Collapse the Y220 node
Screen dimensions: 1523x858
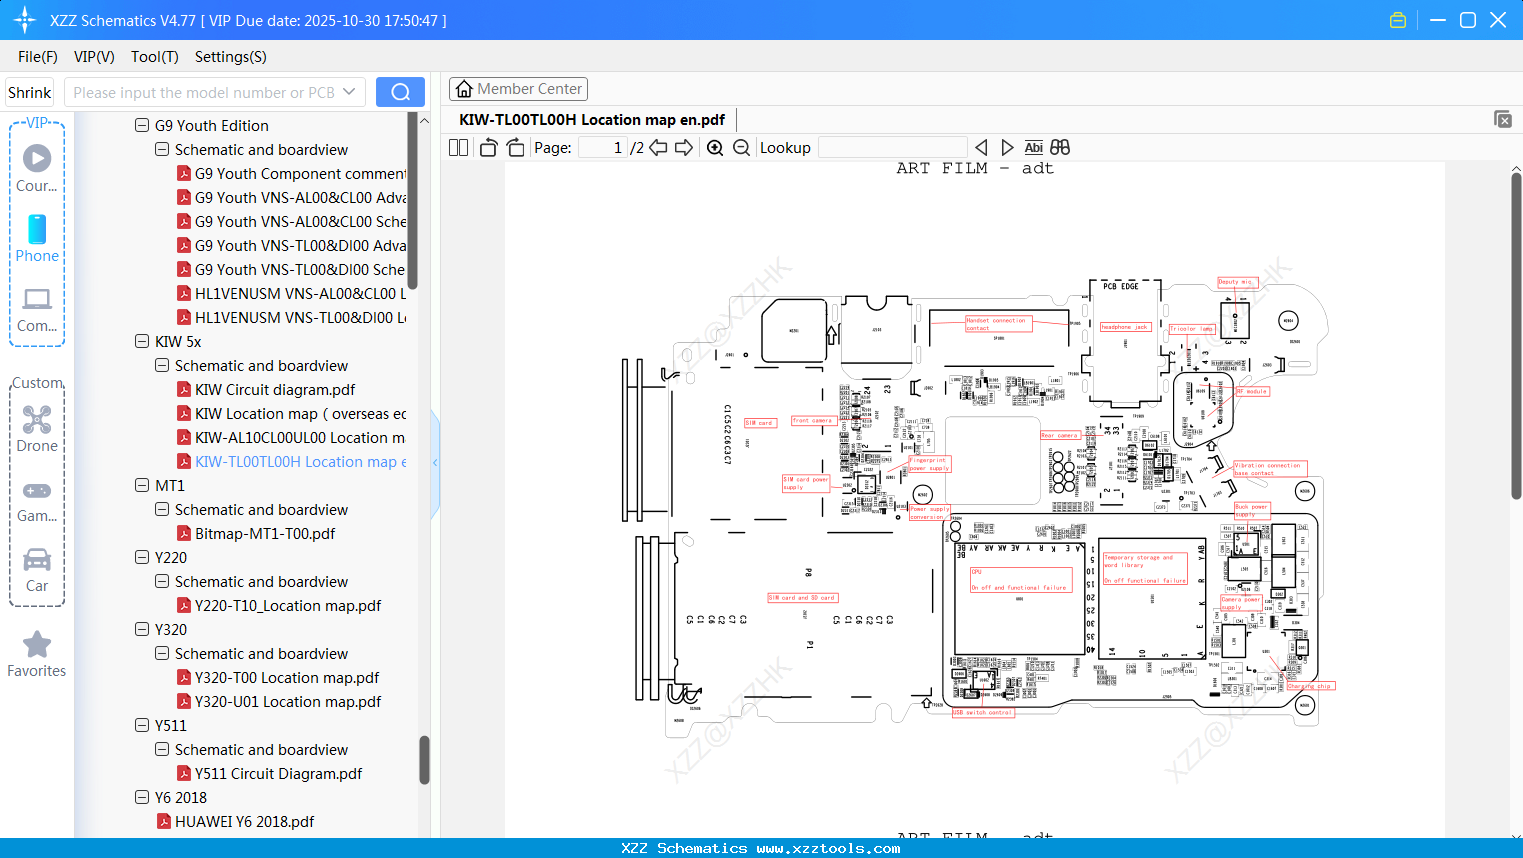tap(142, 558)
